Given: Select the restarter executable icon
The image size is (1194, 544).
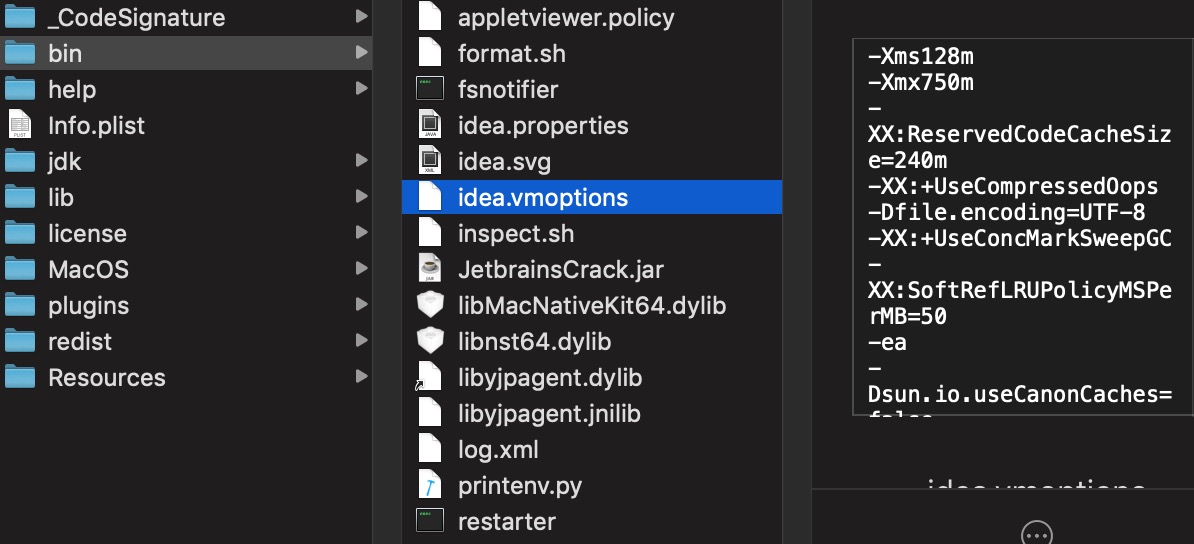Looking at the screenshot, I should click(x=429, y=521).
